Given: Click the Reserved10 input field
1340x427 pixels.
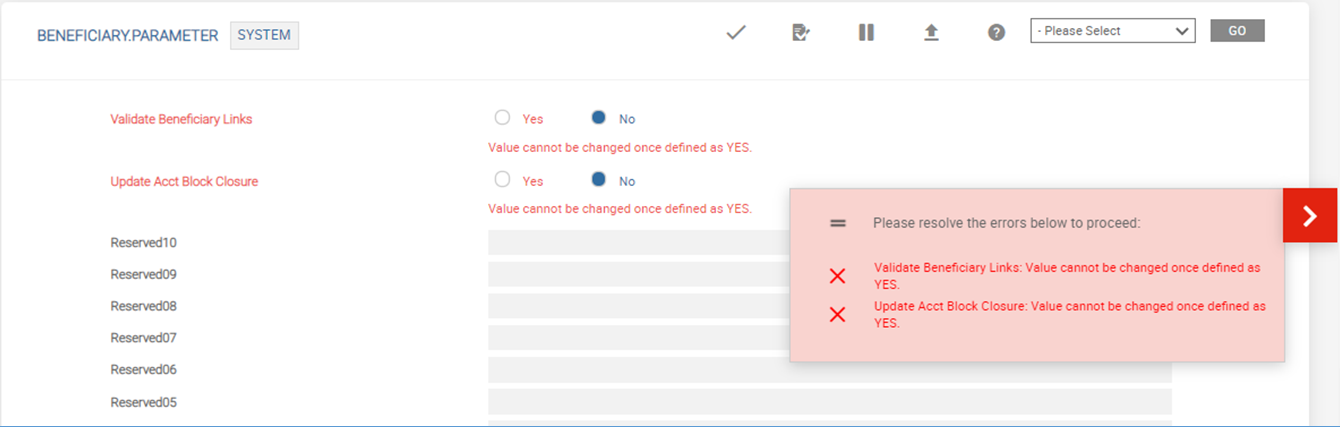Looking at the screenshot, I should 638,242.
